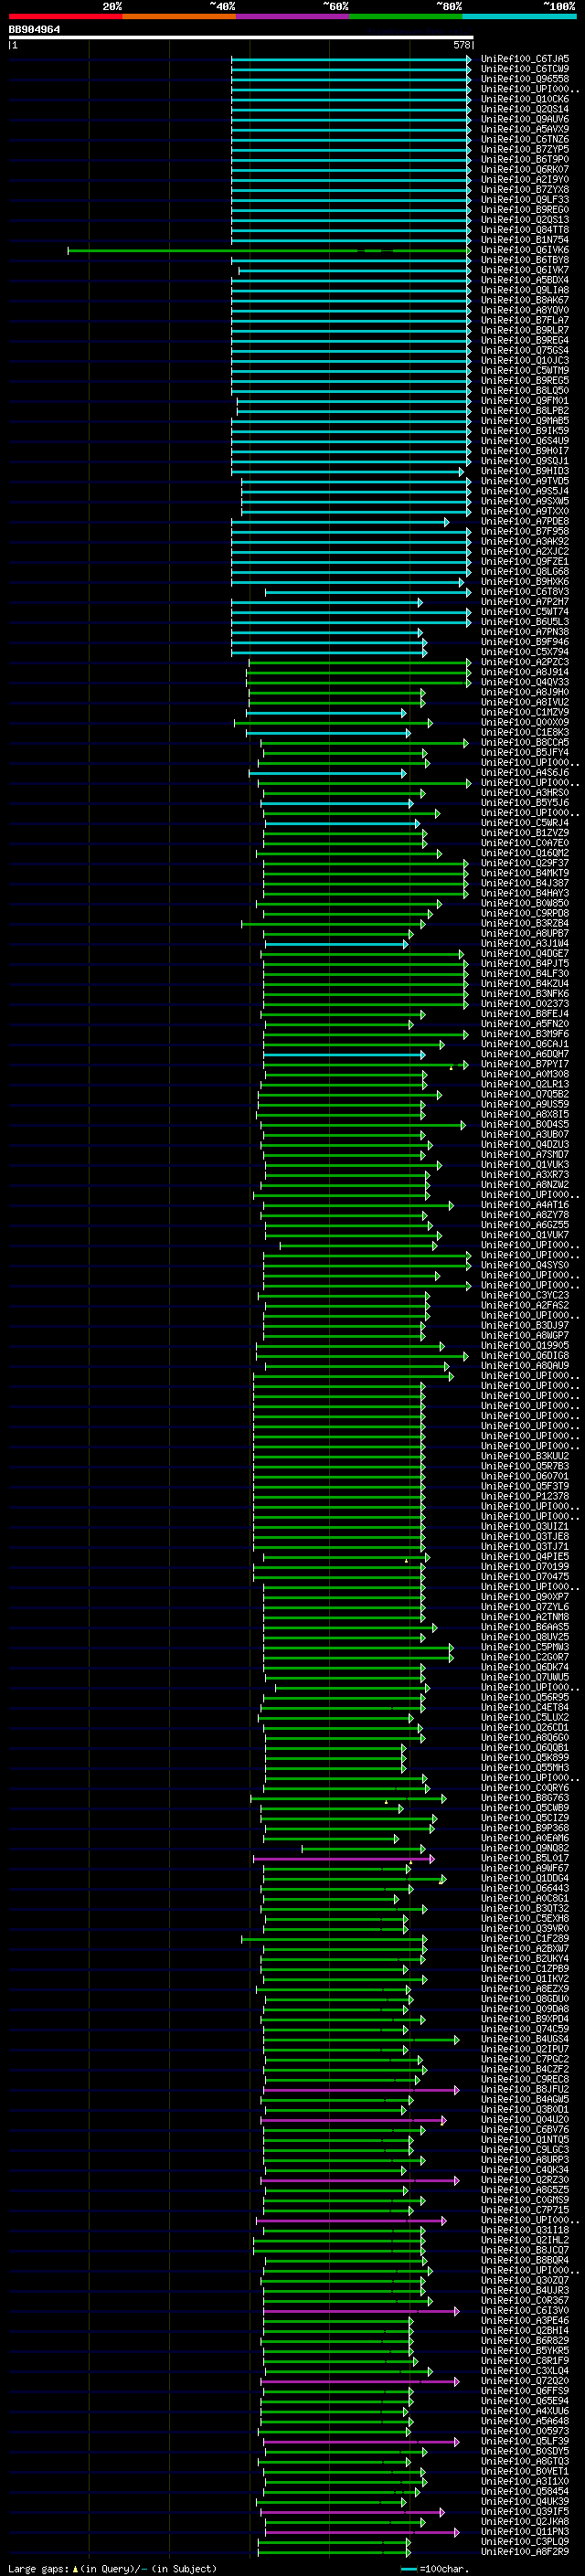
Task: Select the UniRef100_C5PMW3 label
Action: click(525, 1647)
